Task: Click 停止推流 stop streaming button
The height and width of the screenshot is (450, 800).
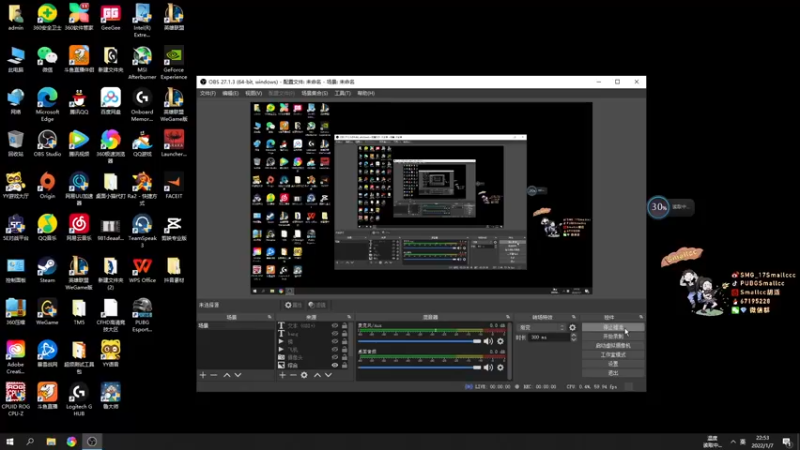Action: pos(613,328)
